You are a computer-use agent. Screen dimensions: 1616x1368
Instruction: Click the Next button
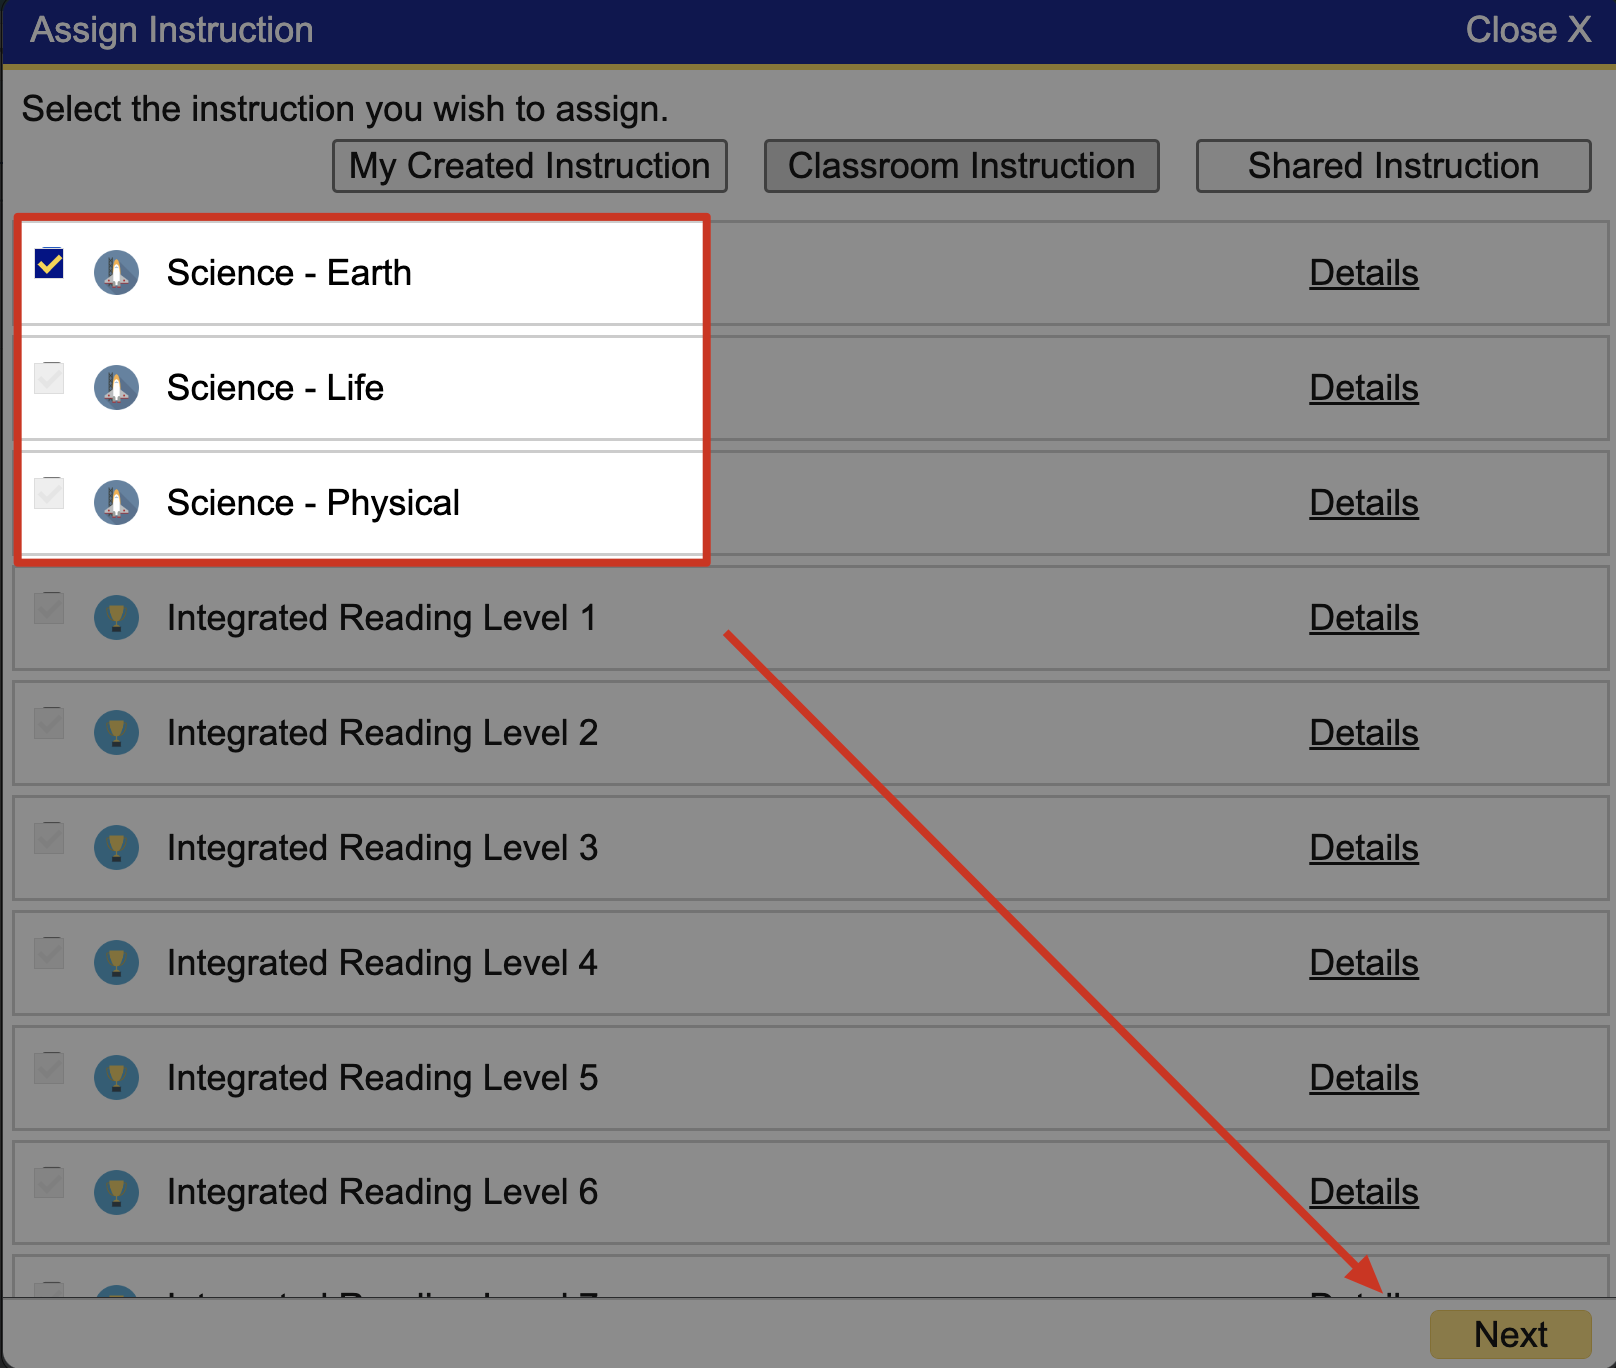[x=1509, y=1334]
